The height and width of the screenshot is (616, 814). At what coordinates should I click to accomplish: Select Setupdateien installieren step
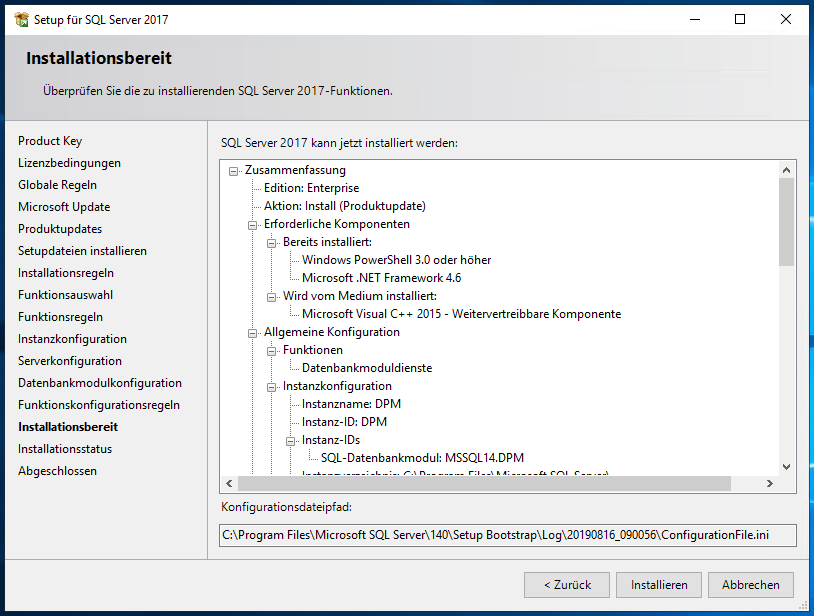click(x=82, y=251)
